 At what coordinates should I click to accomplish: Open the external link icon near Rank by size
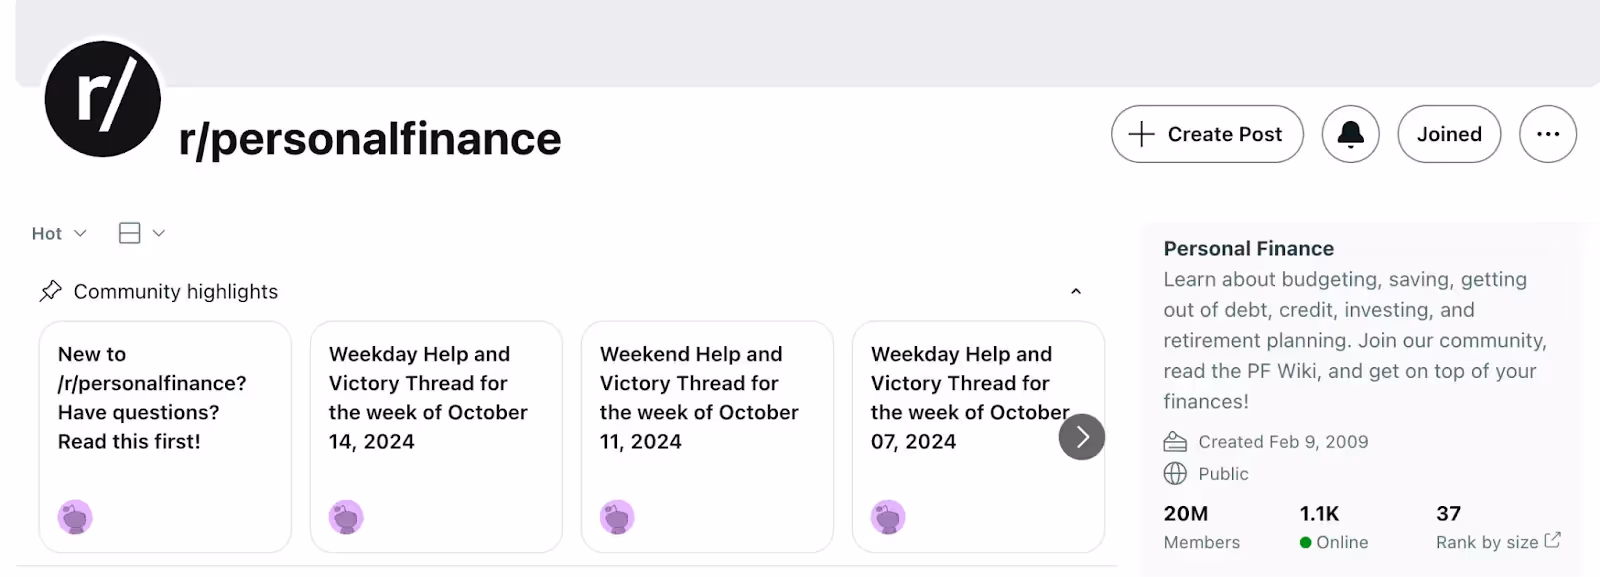pyautogui.click(x=1552, y=540)
